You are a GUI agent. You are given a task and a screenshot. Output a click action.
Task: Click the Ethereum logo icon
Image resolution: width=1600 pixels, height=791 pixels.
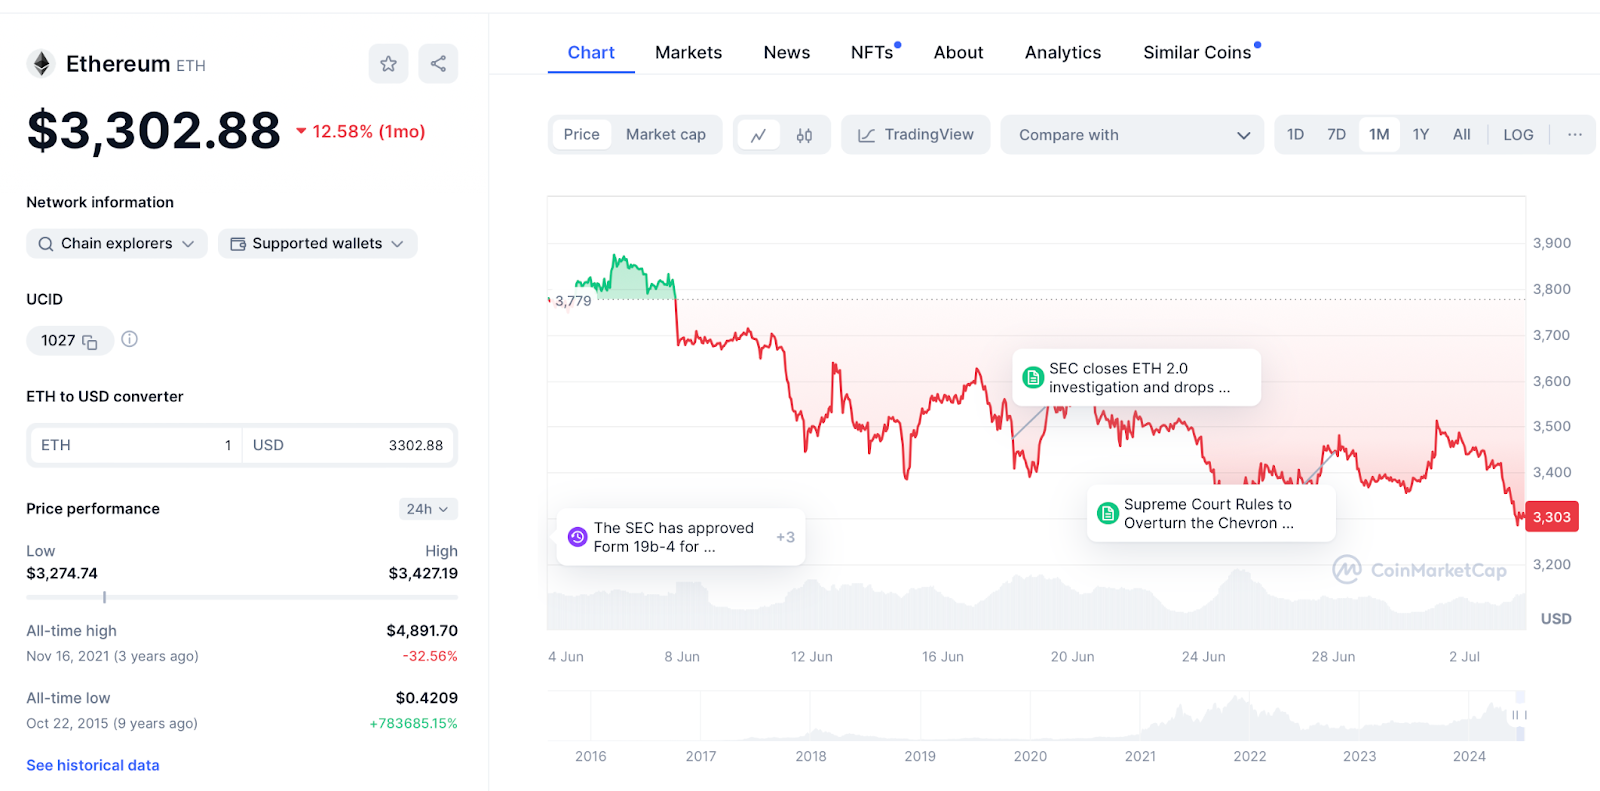coord(41,64)
